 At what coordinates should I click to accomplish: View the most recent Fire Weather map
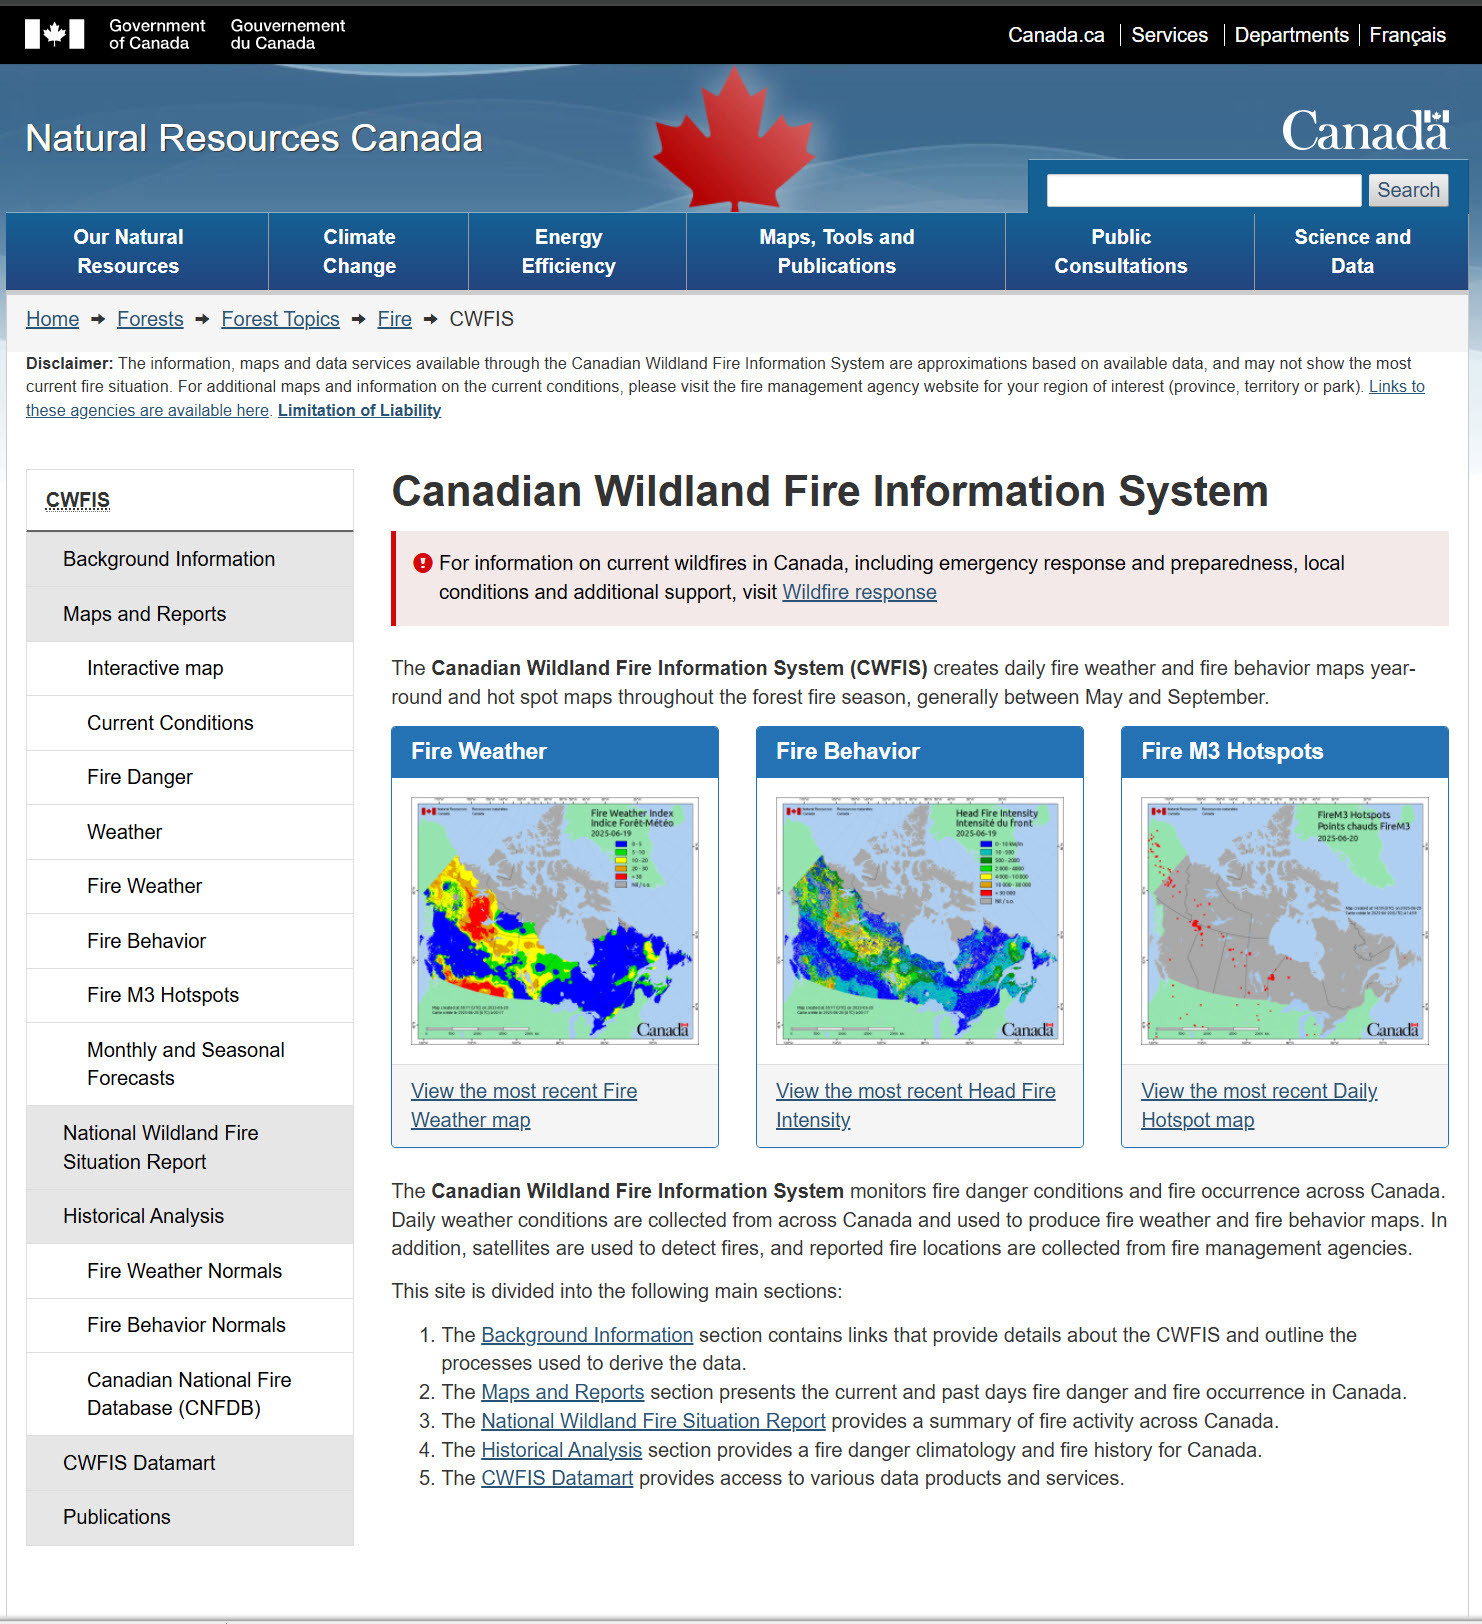(524, 1105)
